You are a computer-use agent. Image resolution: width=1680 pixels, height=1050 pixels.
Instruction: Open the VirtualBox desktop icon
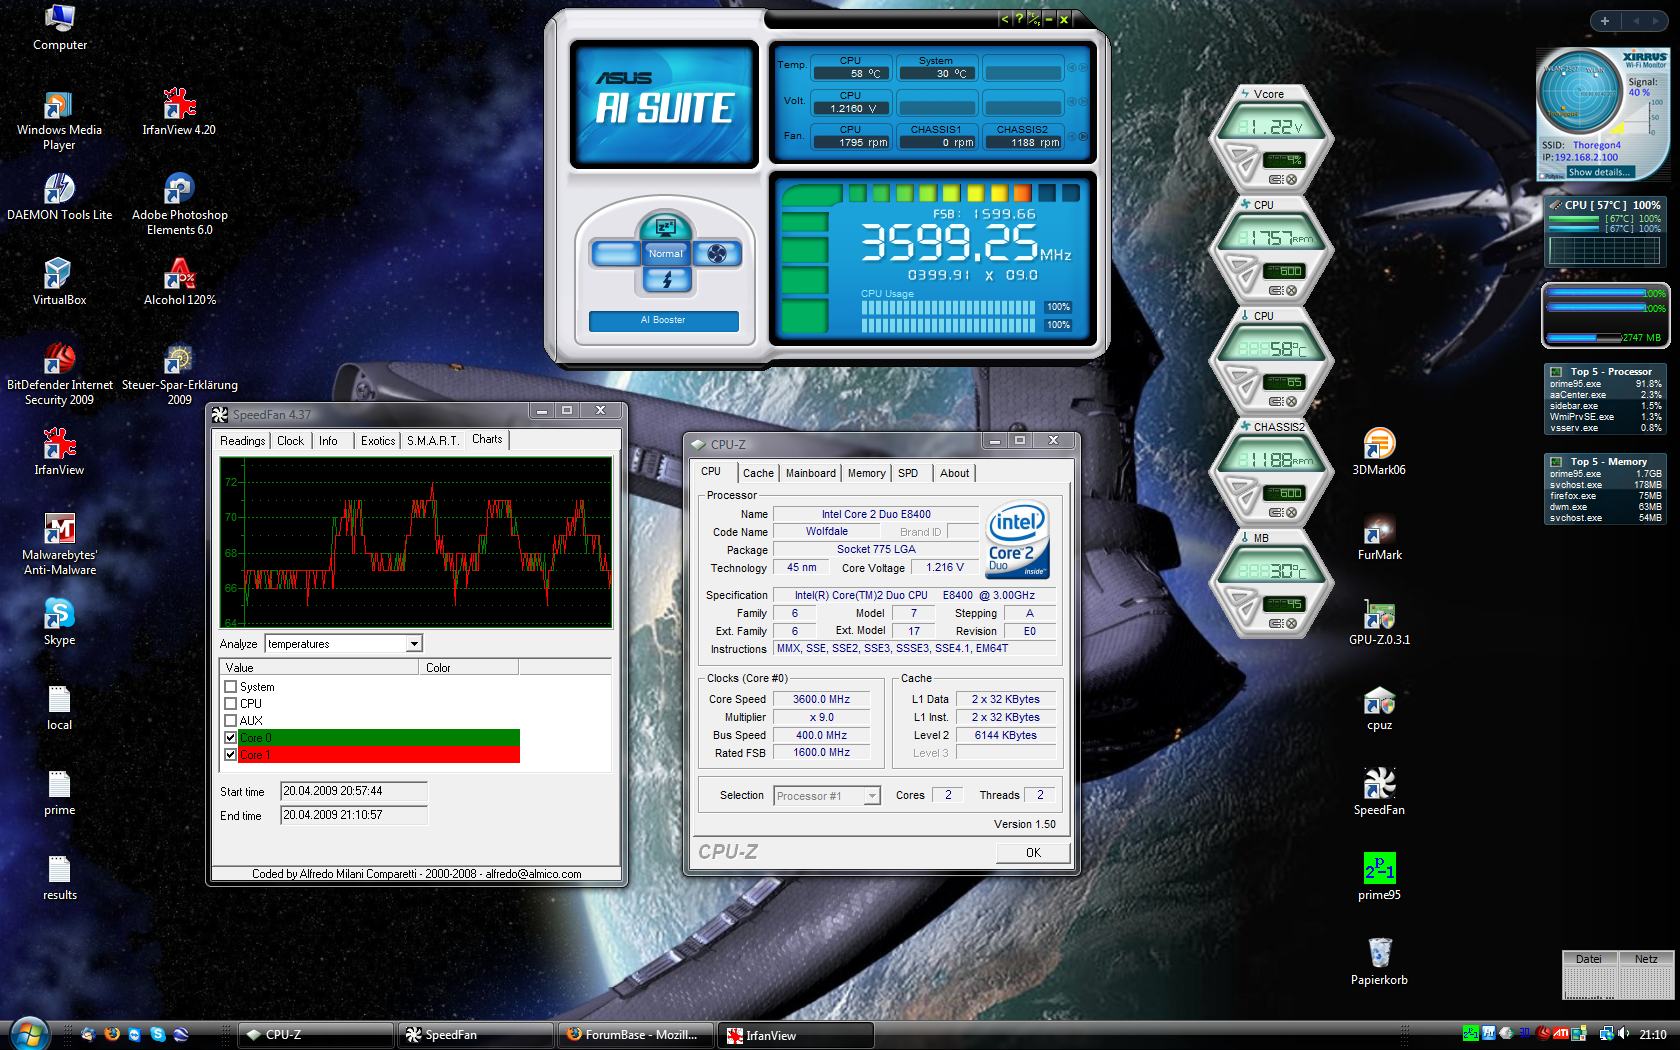click(x=59, y=281)
